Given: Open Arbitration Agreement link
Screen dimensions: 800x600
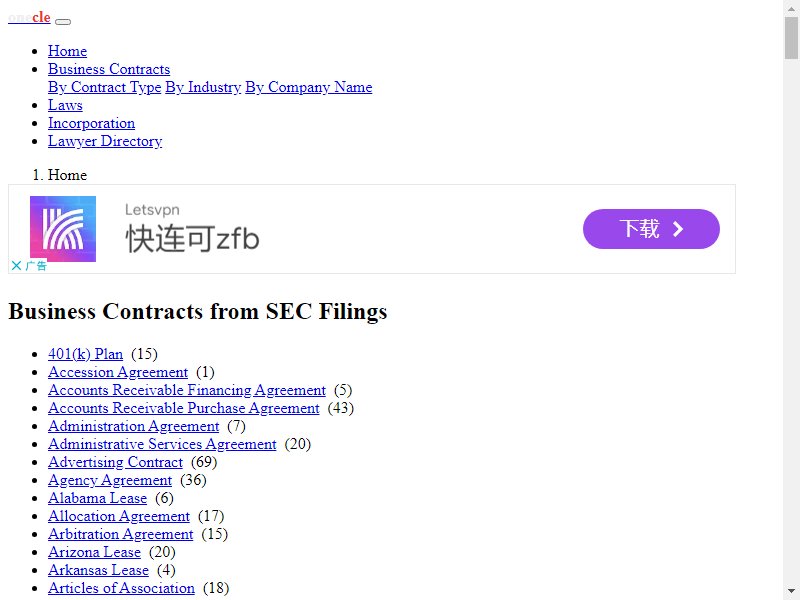Looking at the screenshot, I should click(124, 534).
